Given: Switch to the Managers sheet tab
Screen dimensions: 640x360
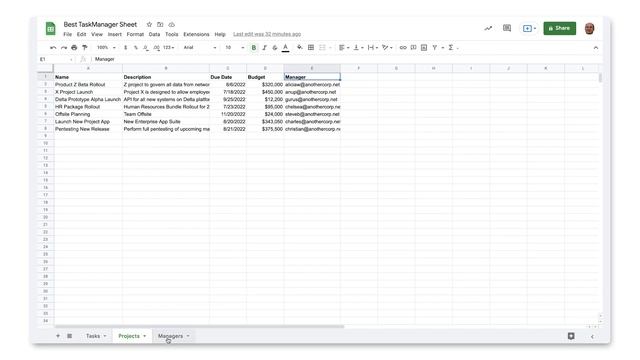Looking at the screenshot, I should click(173, 336).
